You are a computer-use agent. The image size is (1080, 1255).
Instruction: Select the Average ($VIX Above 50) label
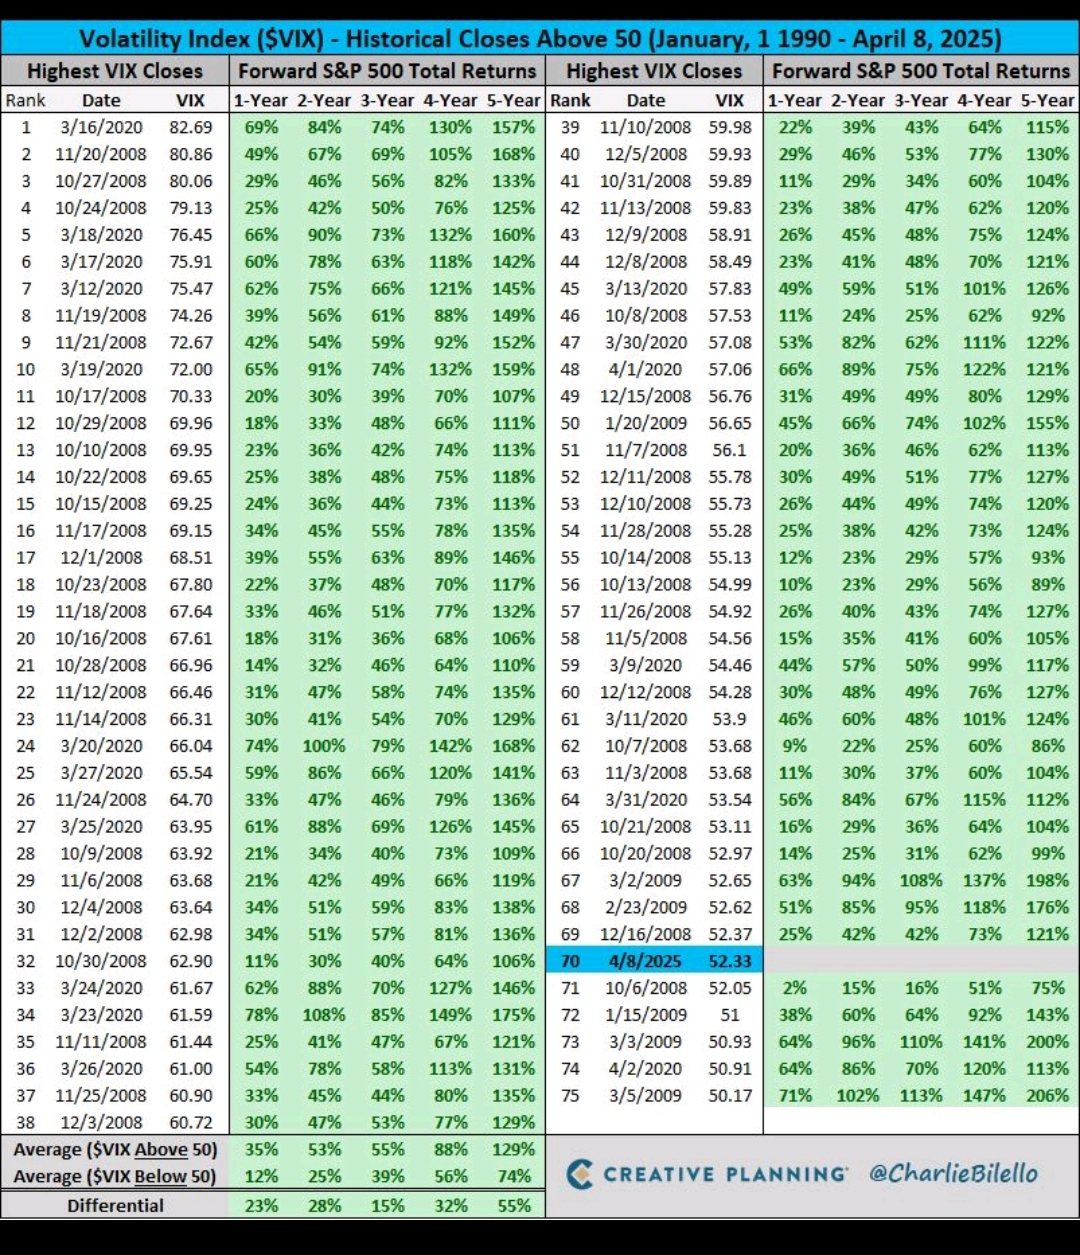coord(115,1149)
